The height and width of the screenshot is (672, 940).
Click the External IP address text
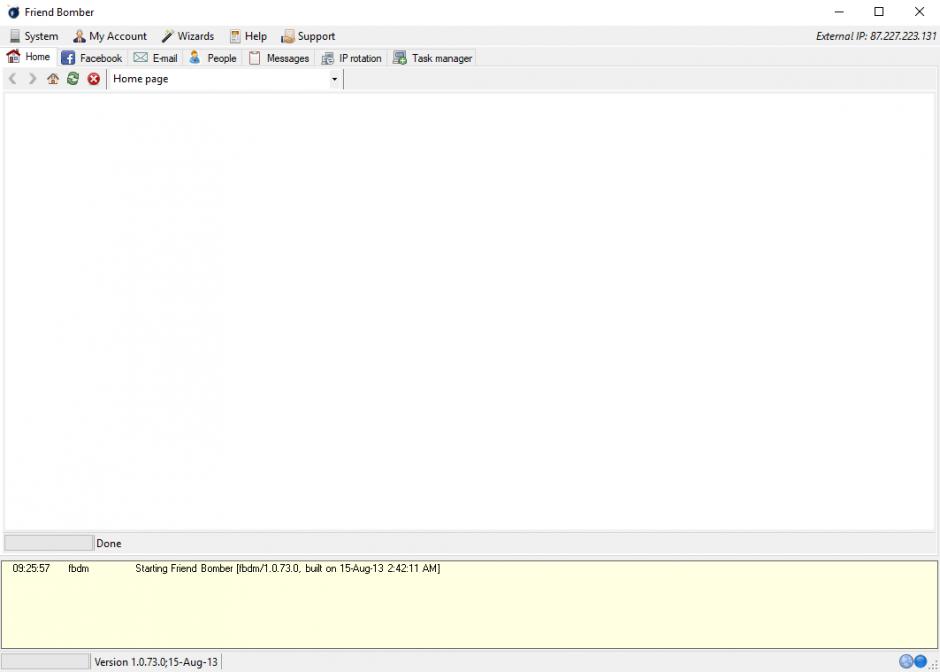876,36
